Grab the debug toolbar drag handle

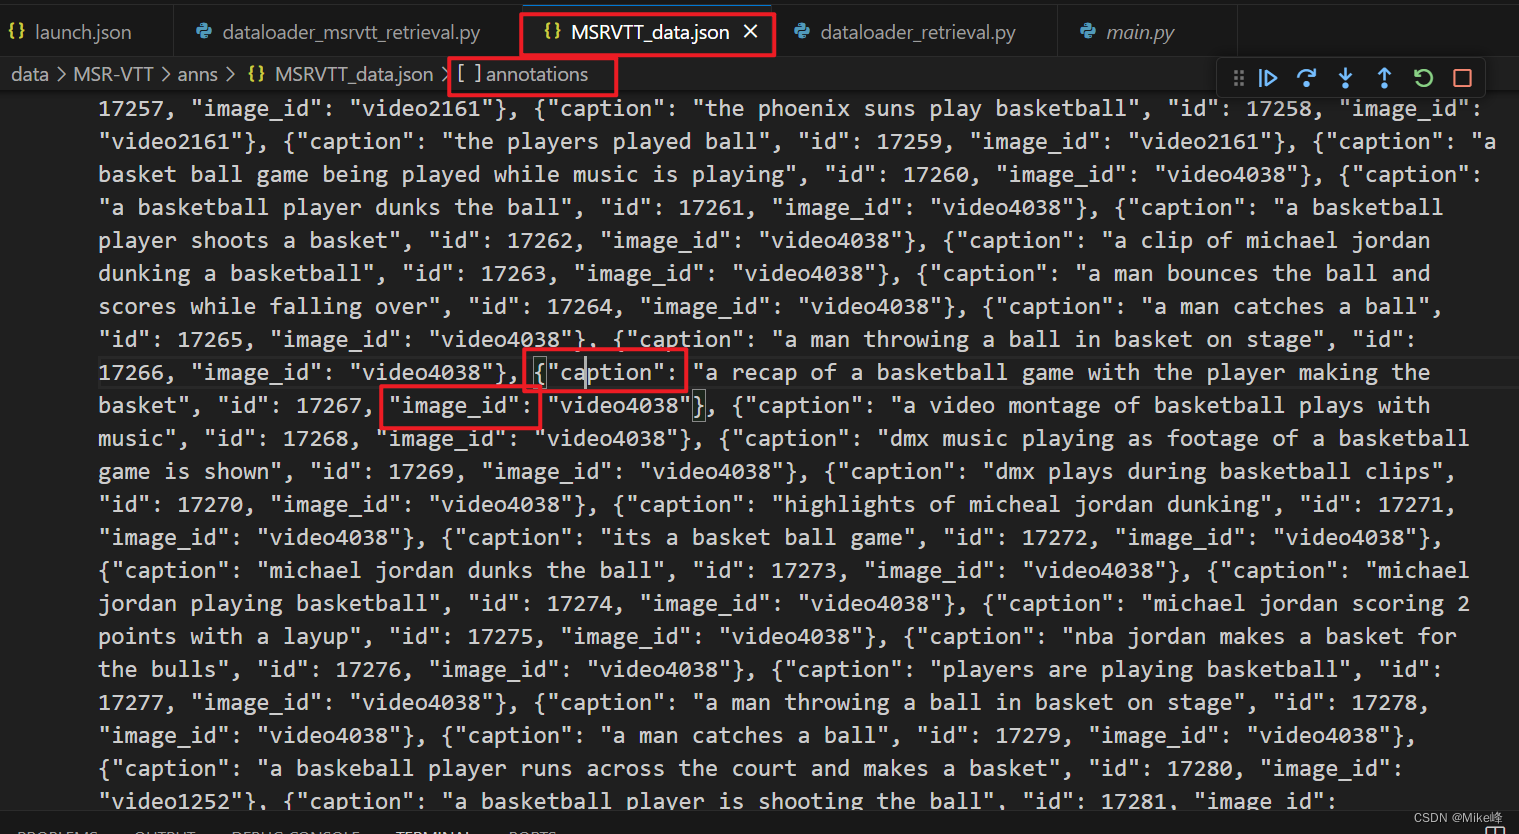(1239, 78)
